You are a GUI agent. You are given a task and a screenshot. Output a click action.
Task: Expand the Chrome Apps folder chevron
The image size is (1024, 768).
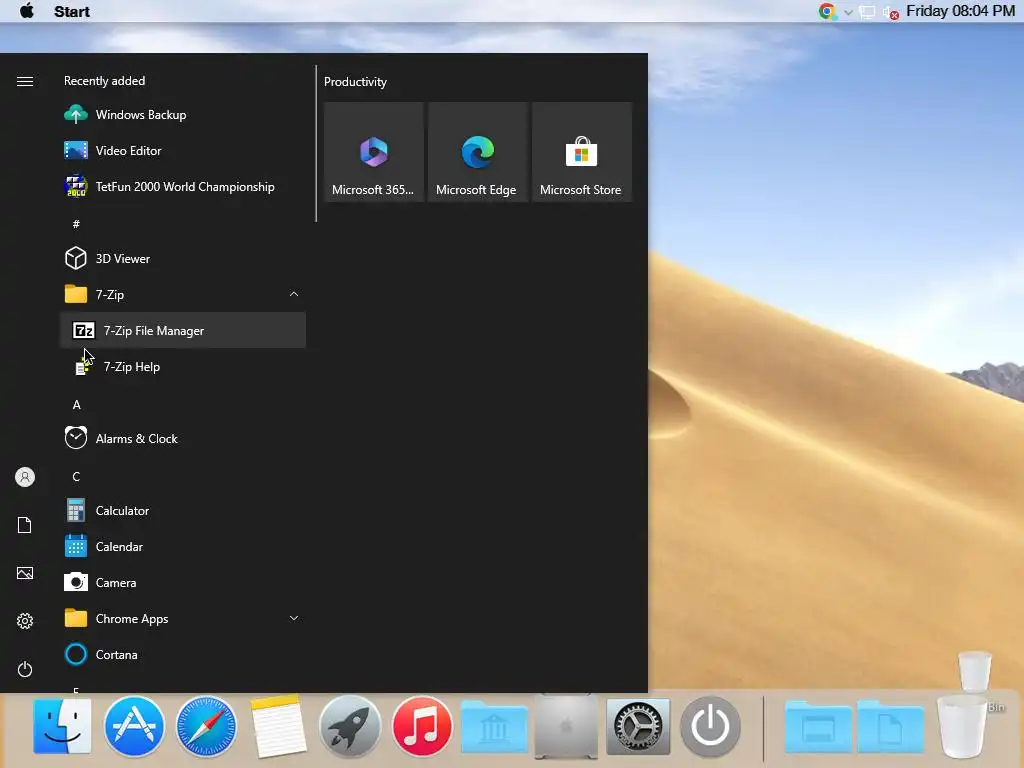(294, 618)
